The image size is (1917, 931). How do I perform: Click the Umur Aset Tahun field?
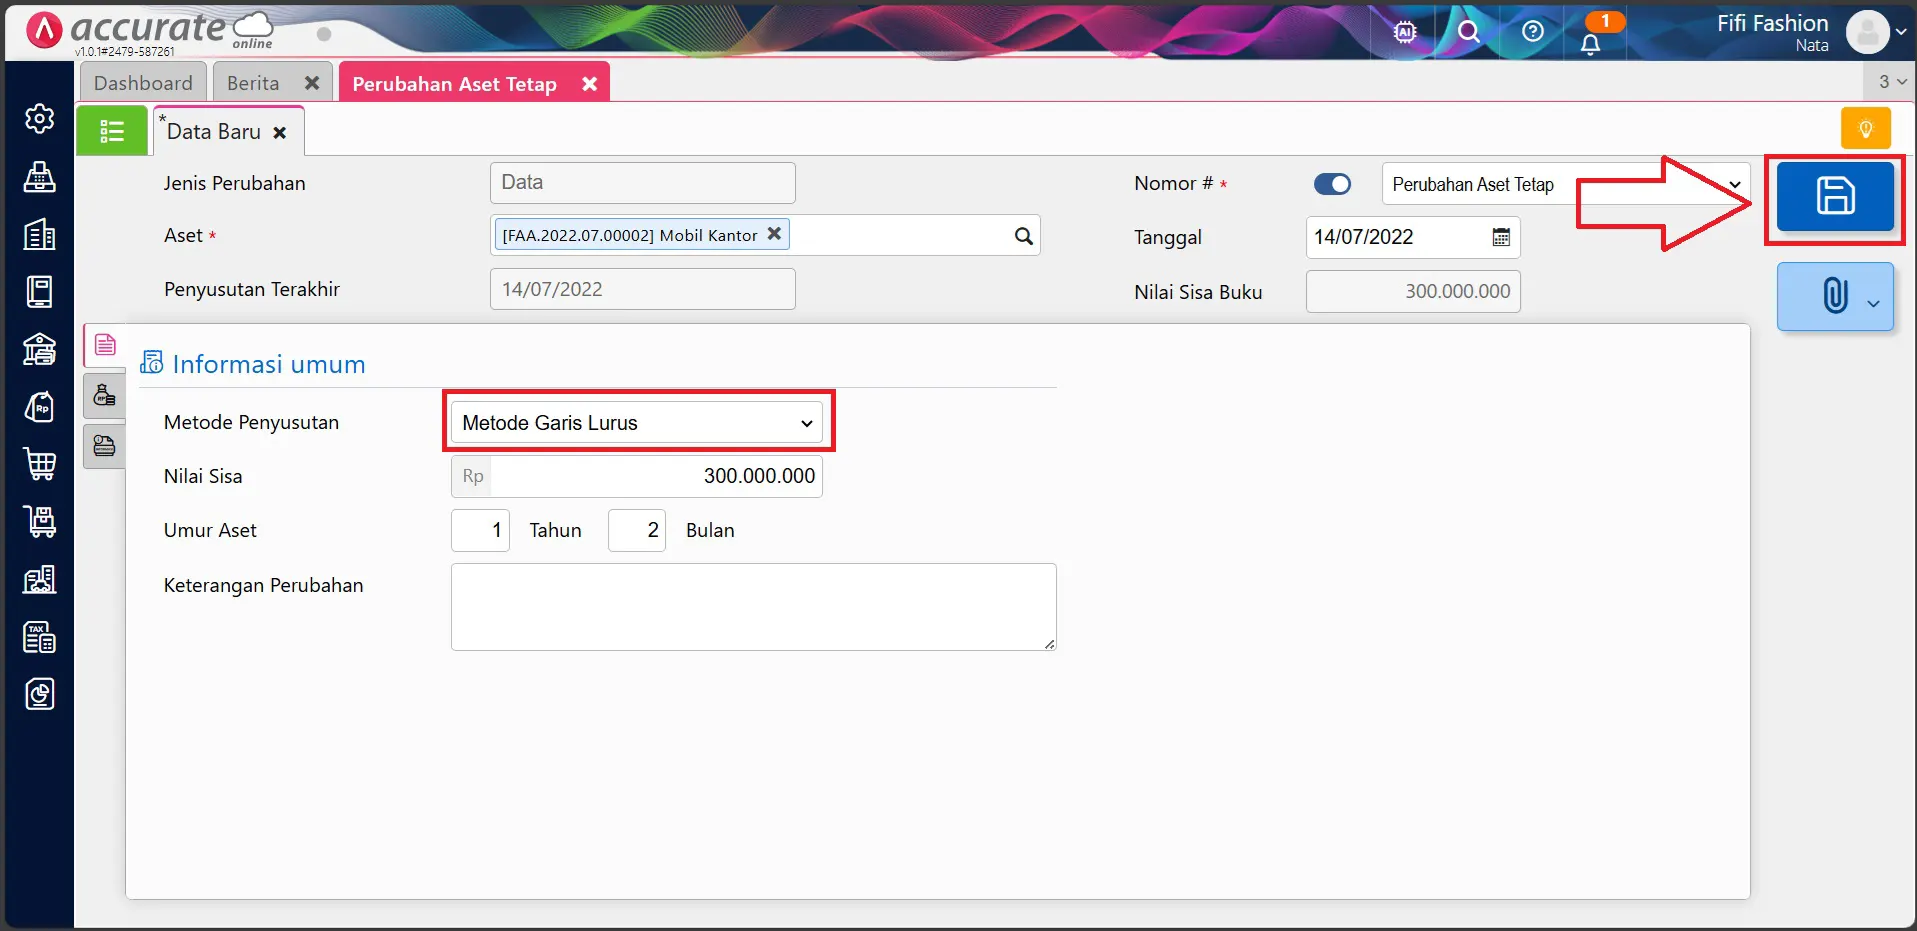click(x=480, y=530)
